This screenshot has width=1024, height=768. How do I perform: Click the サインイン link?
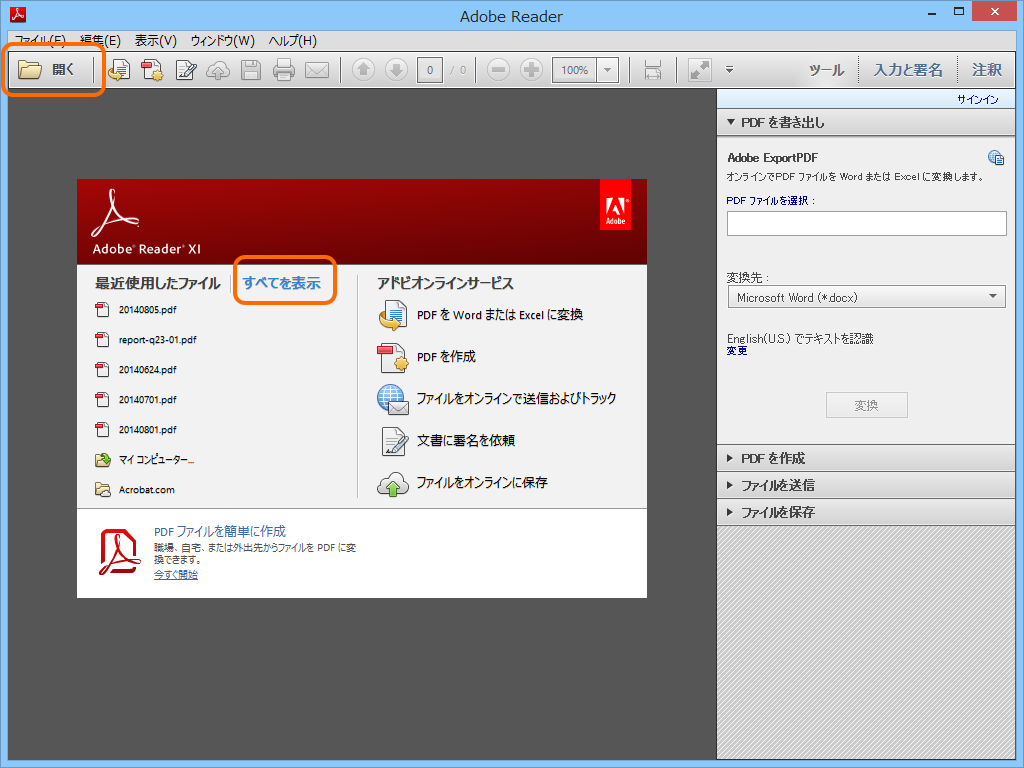978,99
